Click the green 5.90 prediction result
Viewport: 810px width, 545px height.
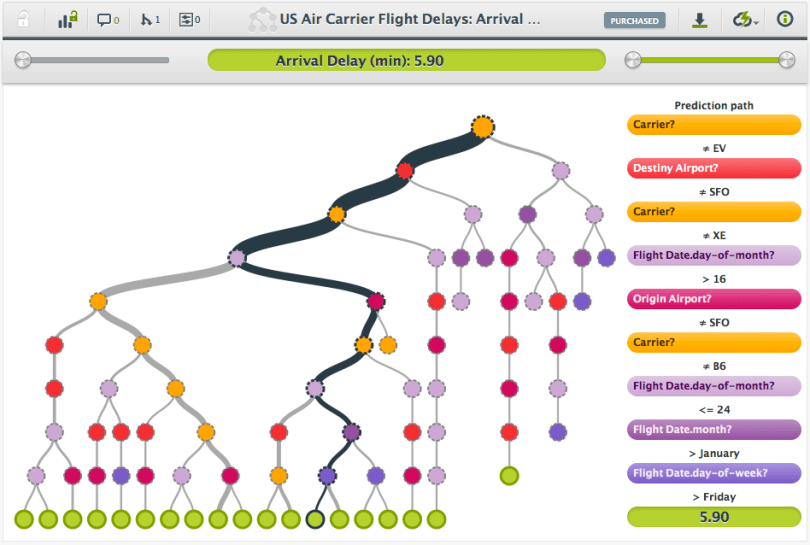click(714, 516)
